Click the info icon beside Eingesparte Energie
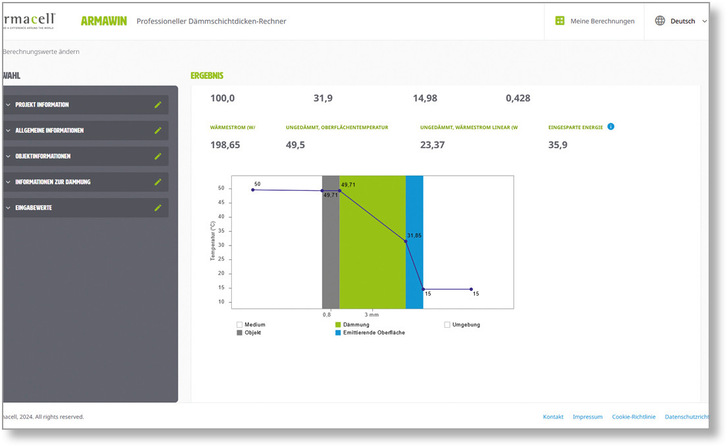728x447 pixels. pos(610,127)
